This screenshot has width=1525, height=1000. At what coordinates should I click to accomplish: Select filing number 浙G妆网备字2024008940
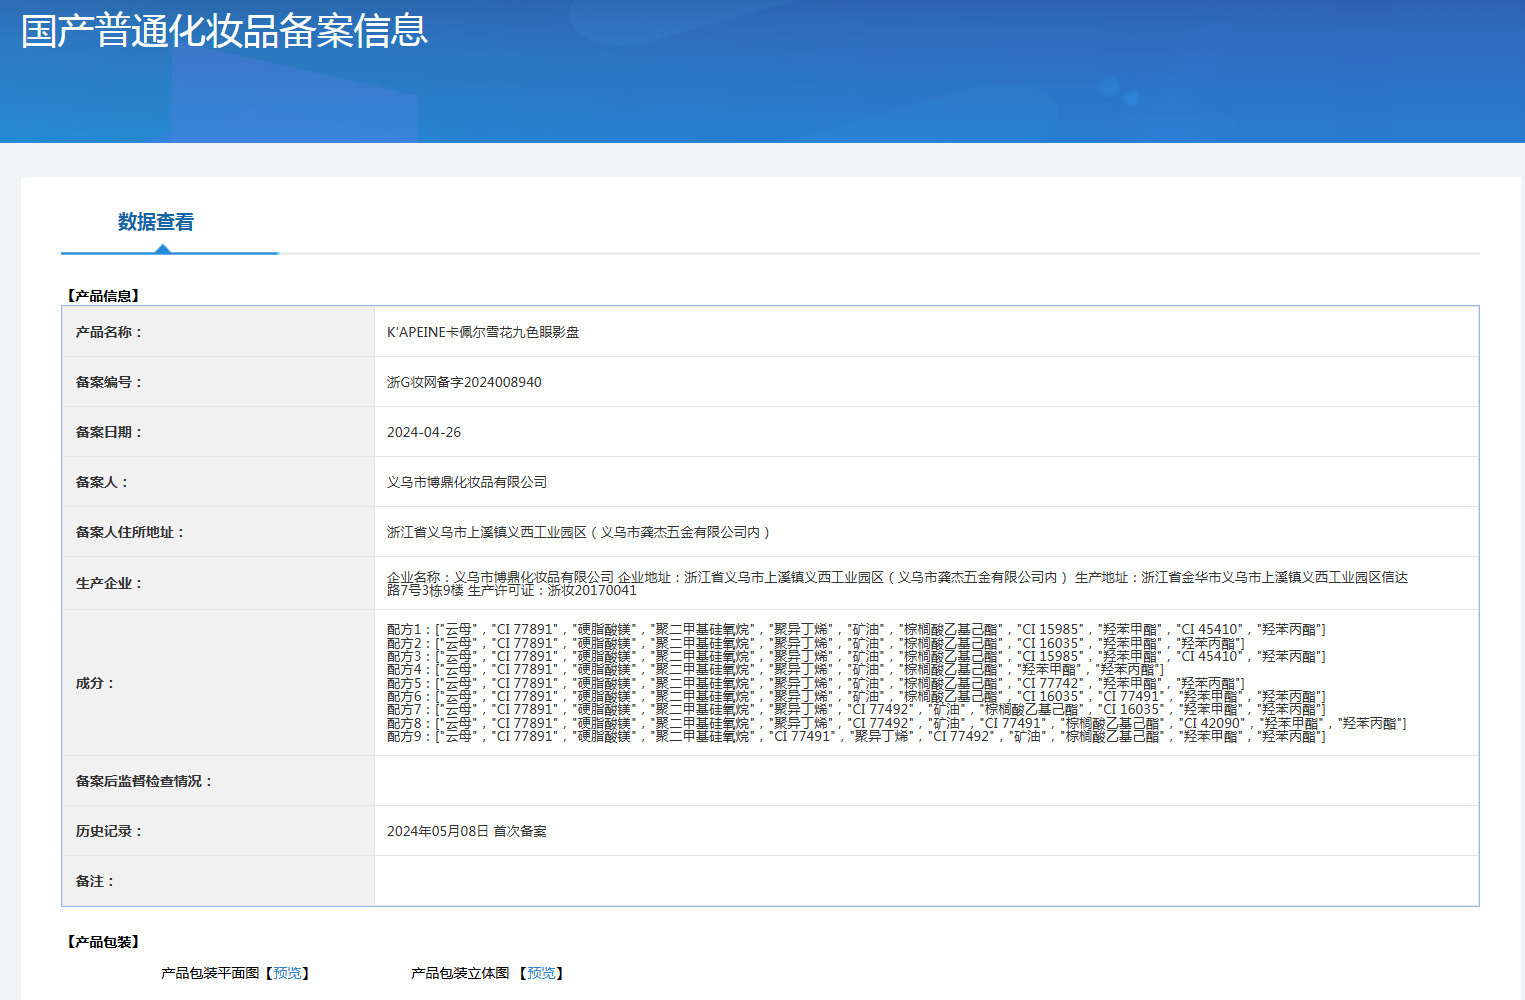(x=464, y=382)
